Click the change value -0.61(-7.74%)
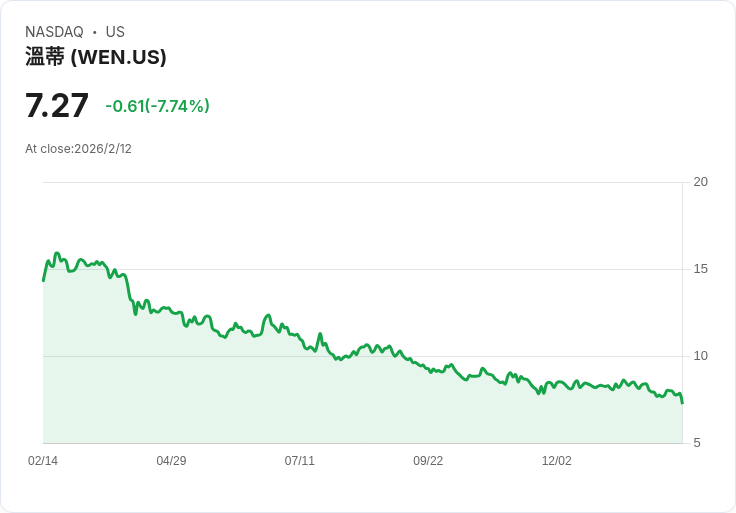This screenshot has width=736, height=513. click(157, 106)
